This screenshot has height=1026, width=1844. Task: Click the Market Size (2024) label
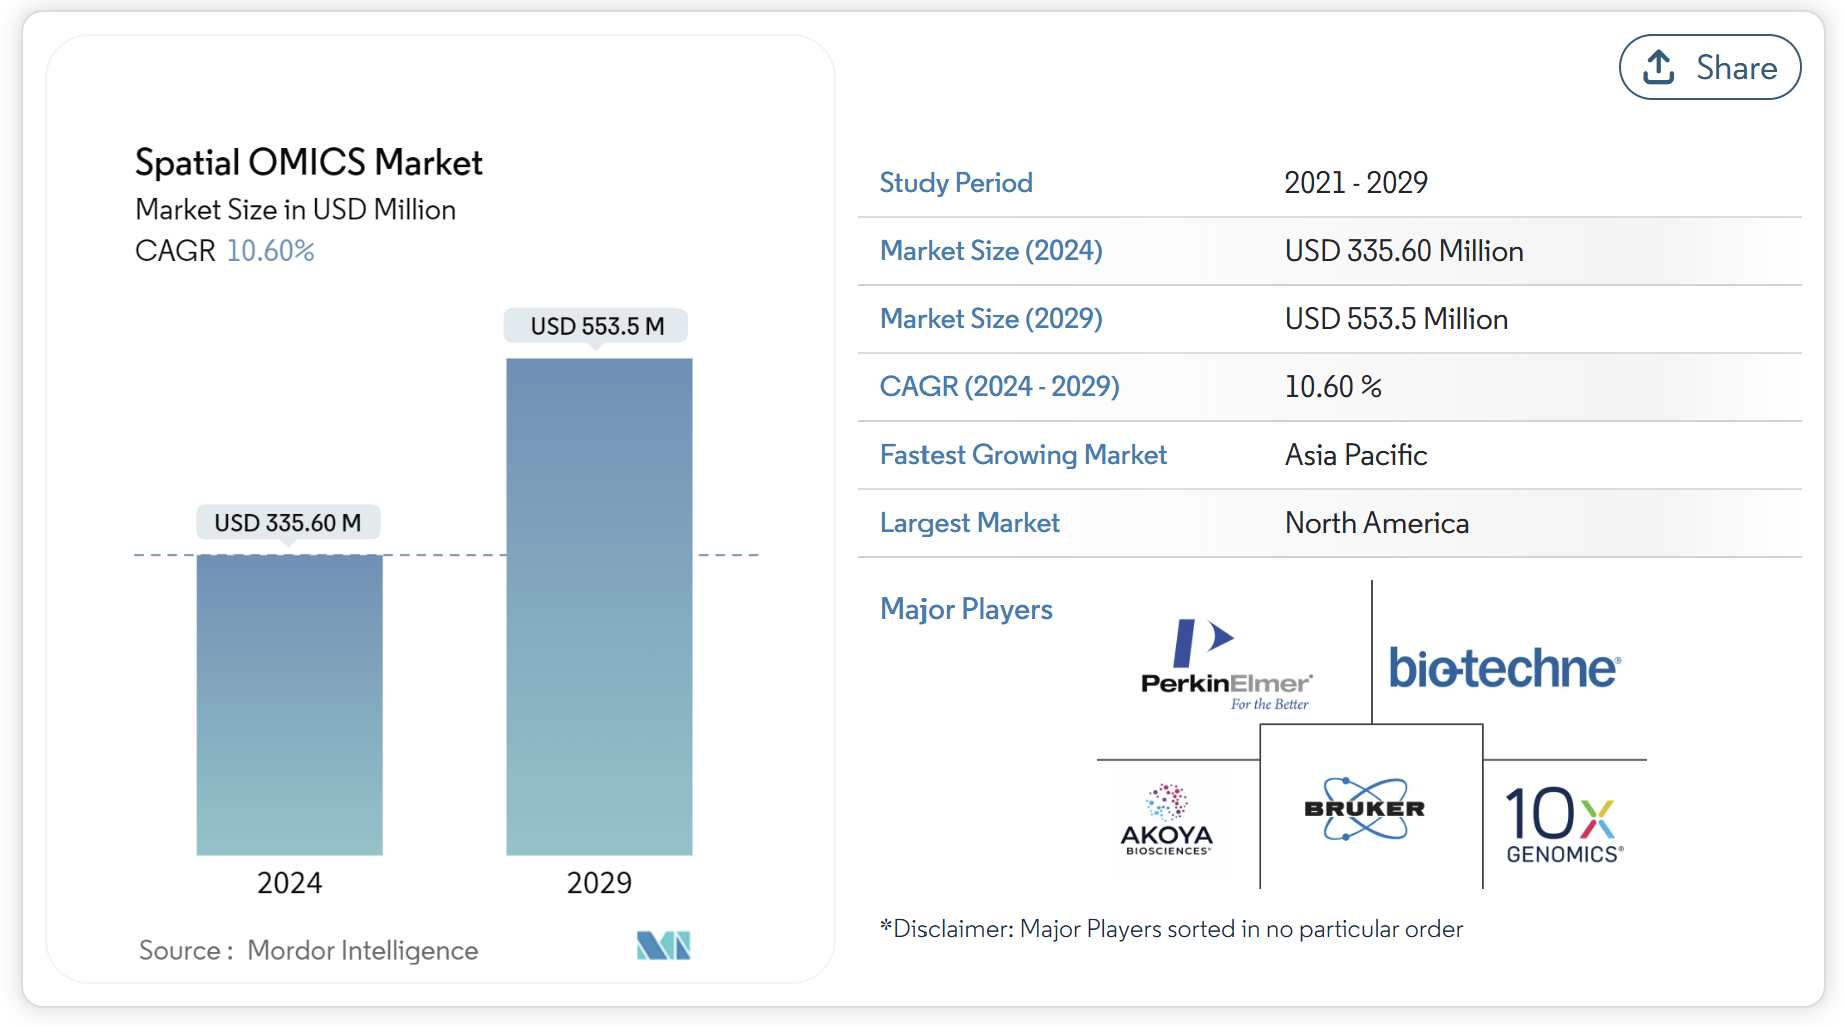(991, 251)
